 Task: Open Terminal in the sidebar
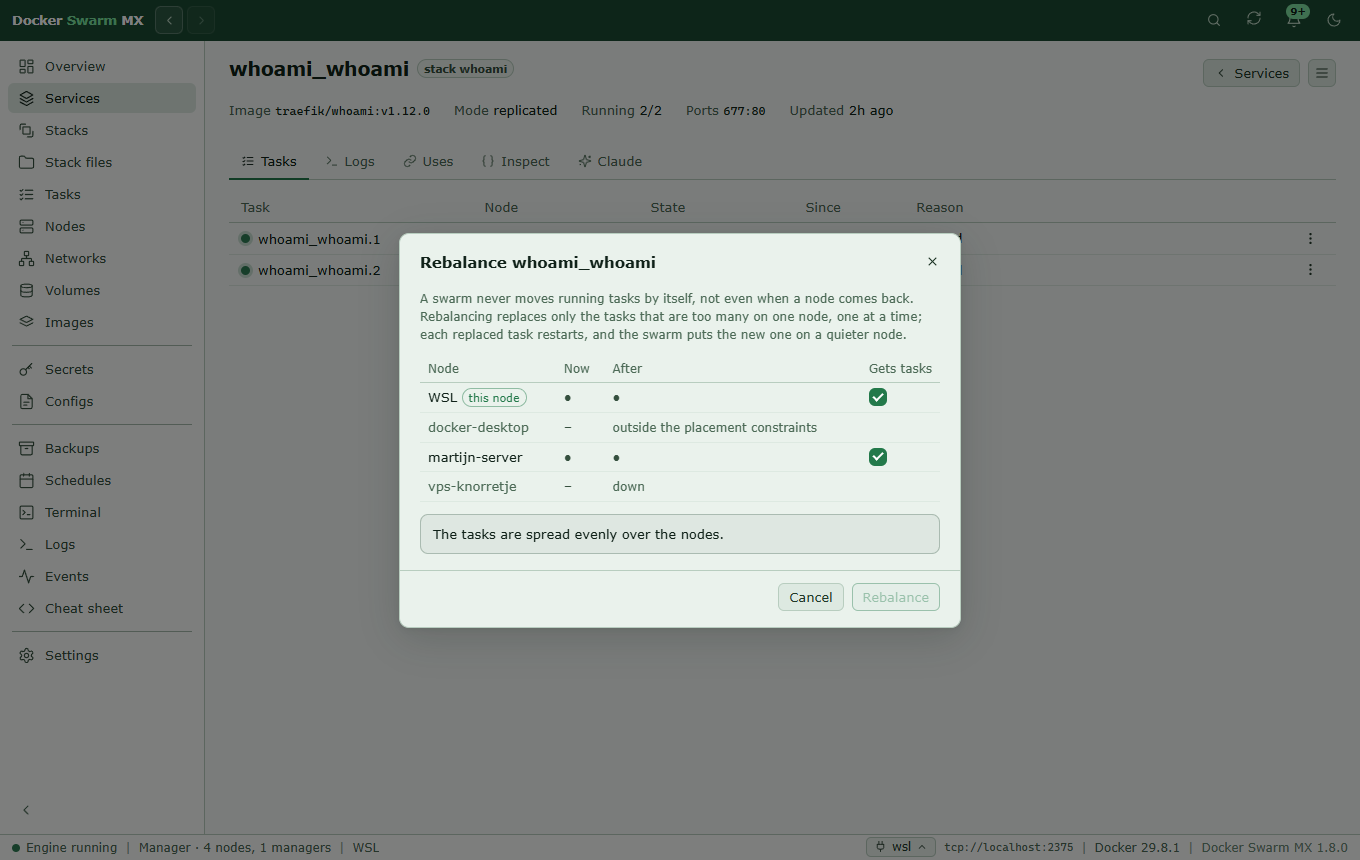coord(102,512)
